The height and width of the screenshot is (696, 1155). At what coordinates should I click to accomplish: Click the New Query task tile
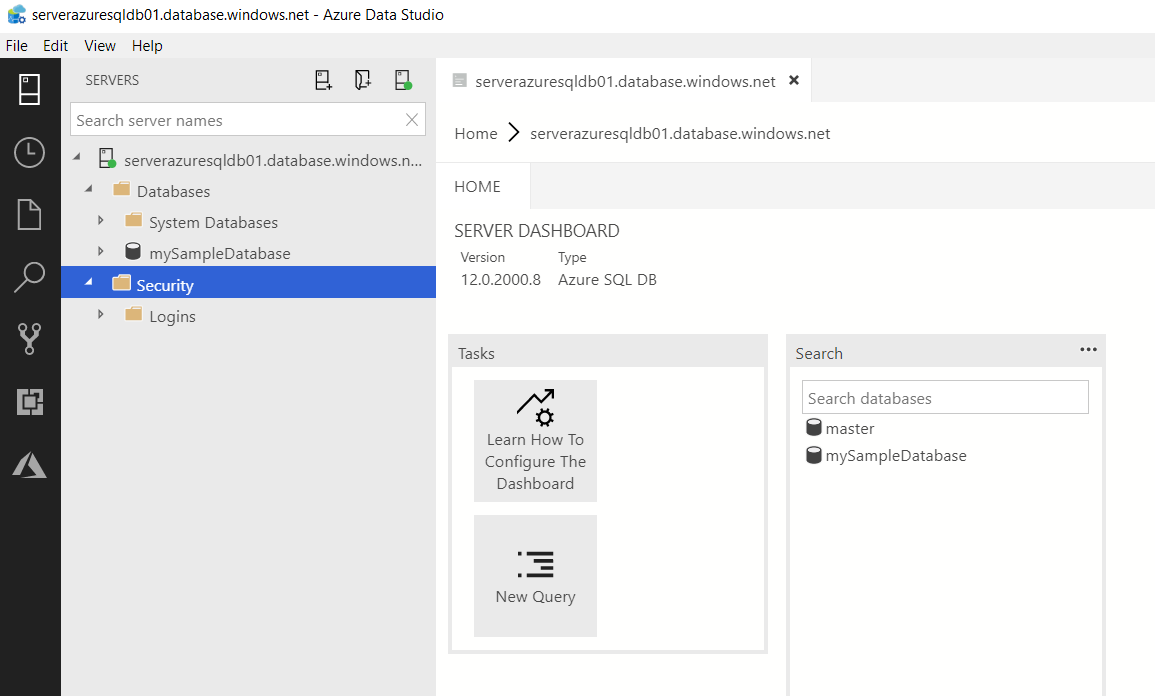[x=536, y=576]
